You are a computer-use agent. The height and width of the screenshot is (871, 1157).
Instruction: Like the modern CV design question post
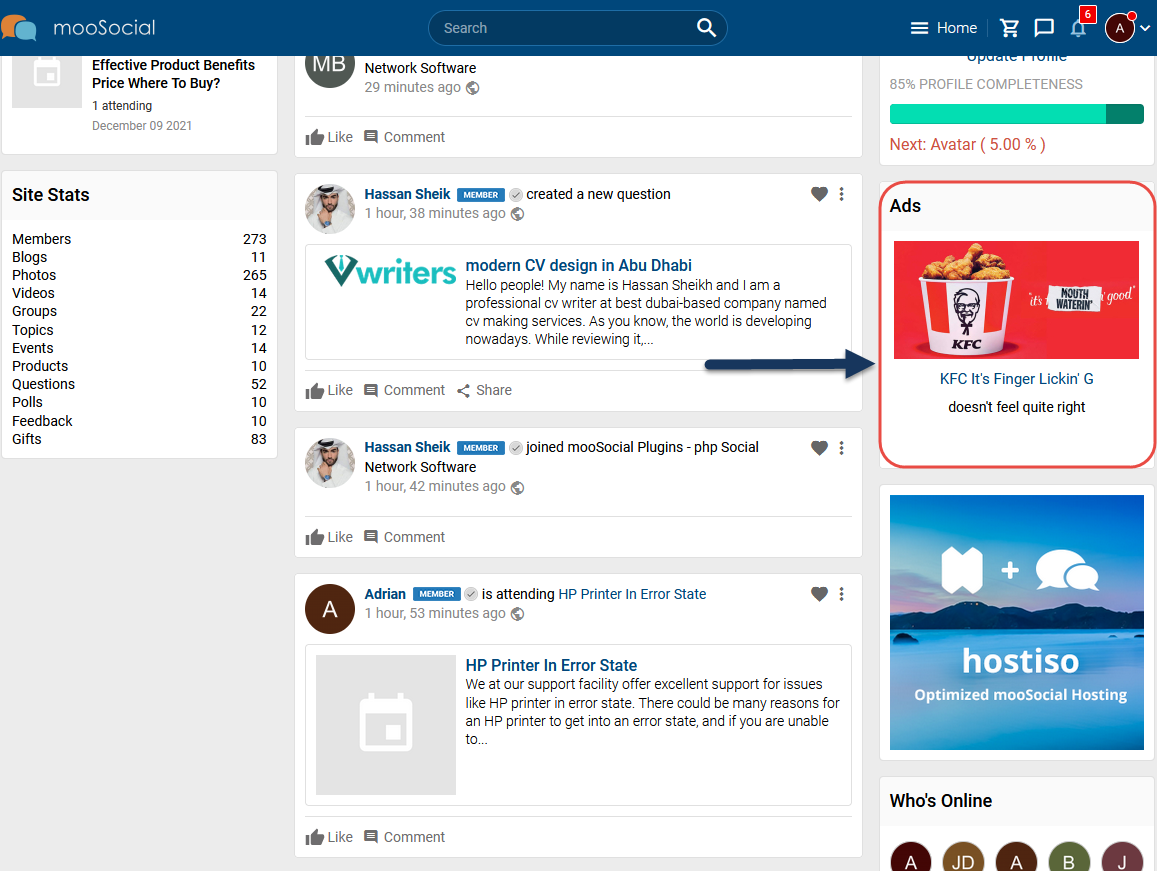pos(329,390)
